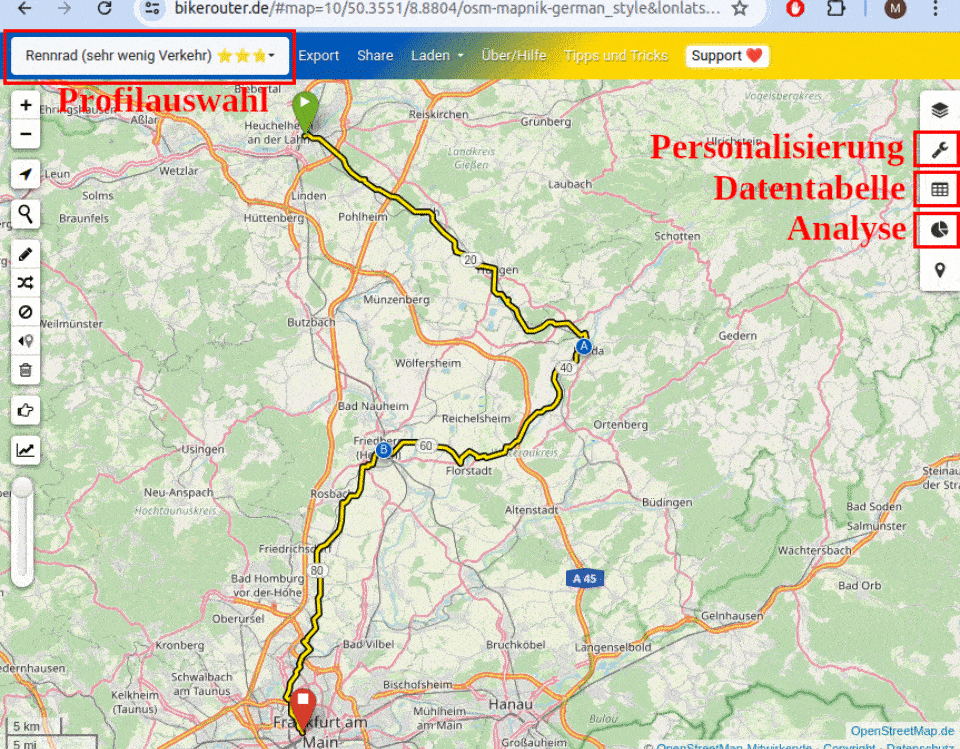Click the locate me arrow icon
The width and height of the screenshot is (960, 749).
point(25,175)
